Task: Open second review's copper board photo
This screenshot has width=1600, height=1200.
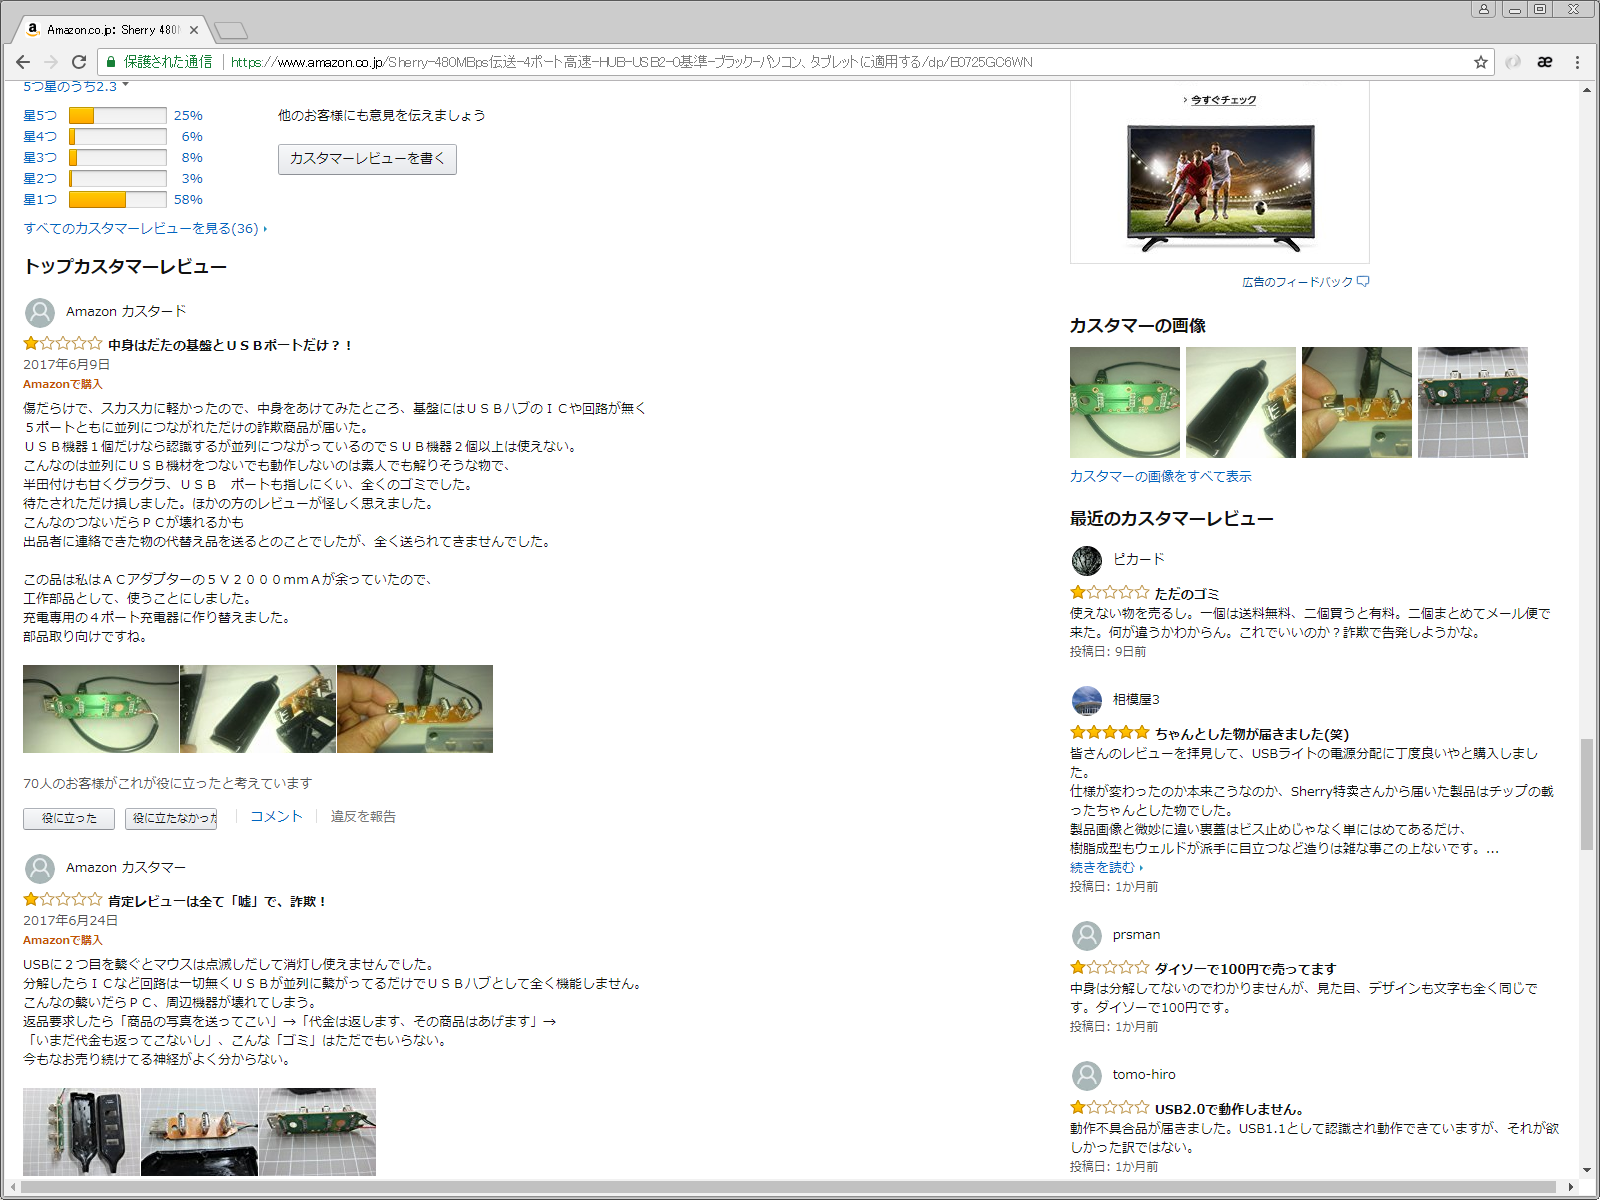Action: (x=199, y=1132)
